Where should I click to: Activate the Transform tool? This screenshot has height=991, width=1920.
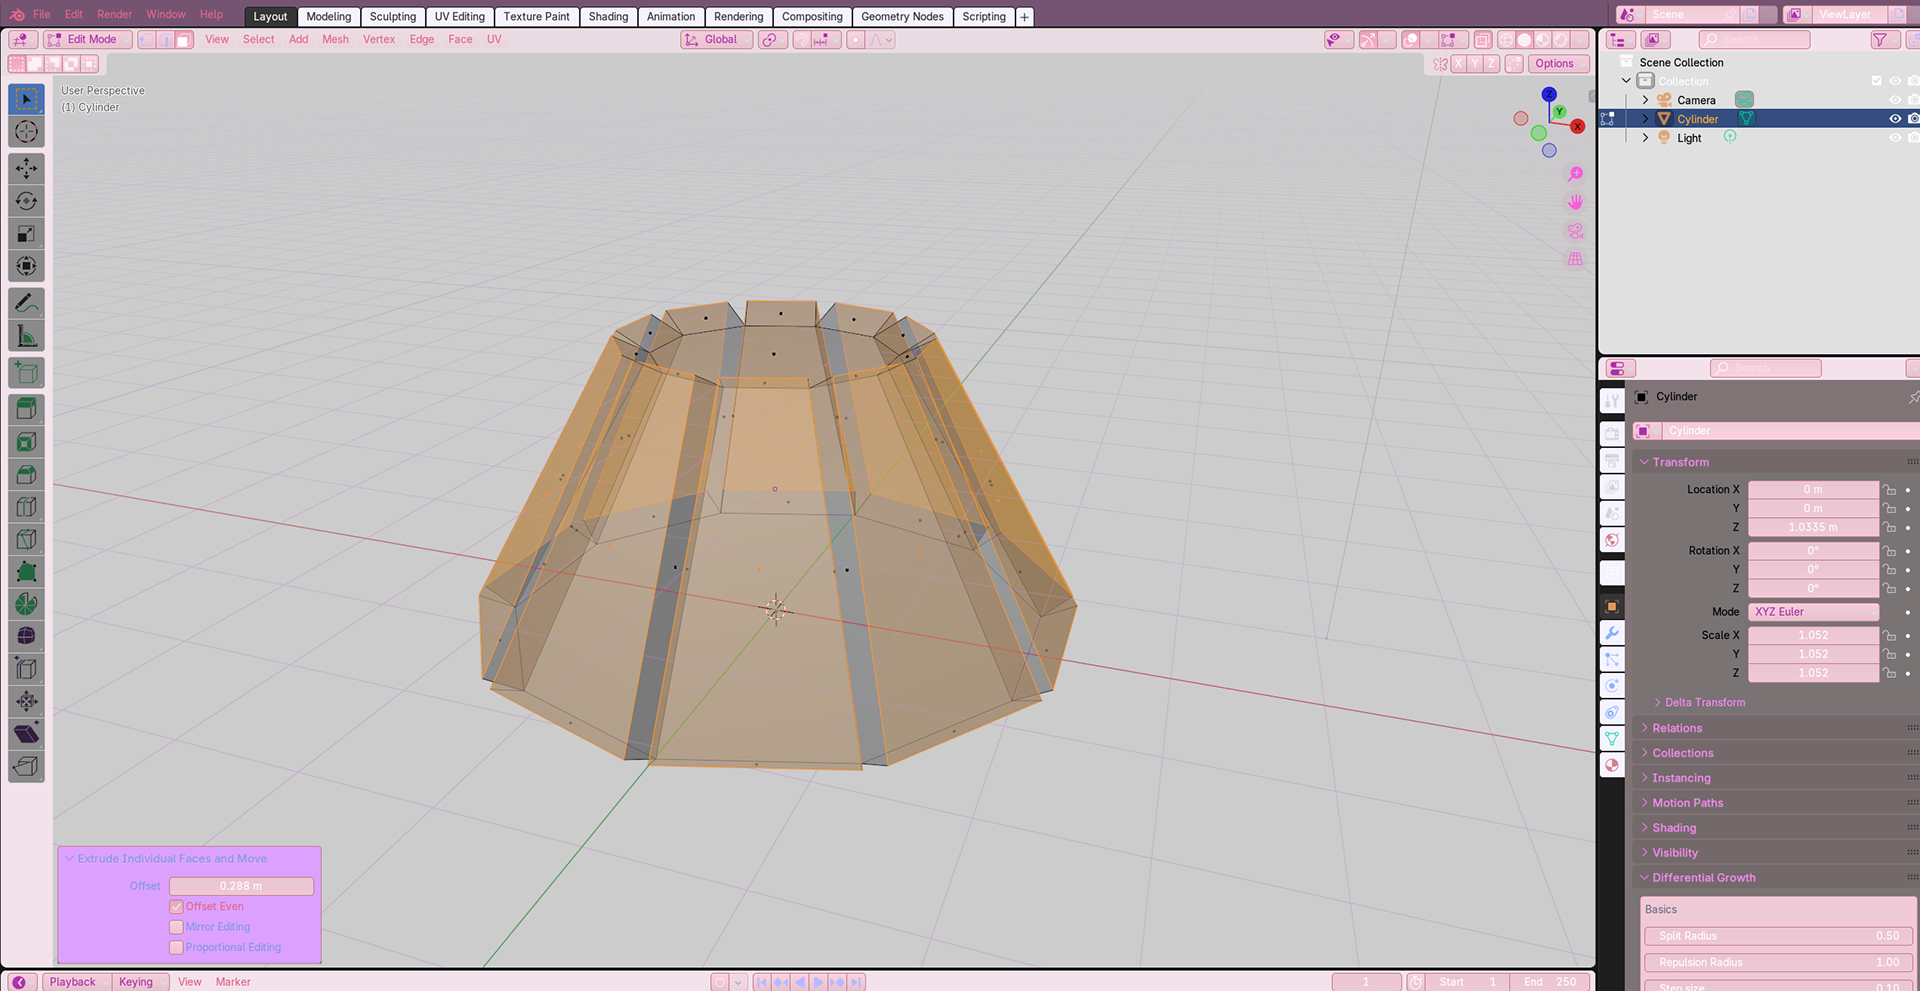(x=27, y=266)
